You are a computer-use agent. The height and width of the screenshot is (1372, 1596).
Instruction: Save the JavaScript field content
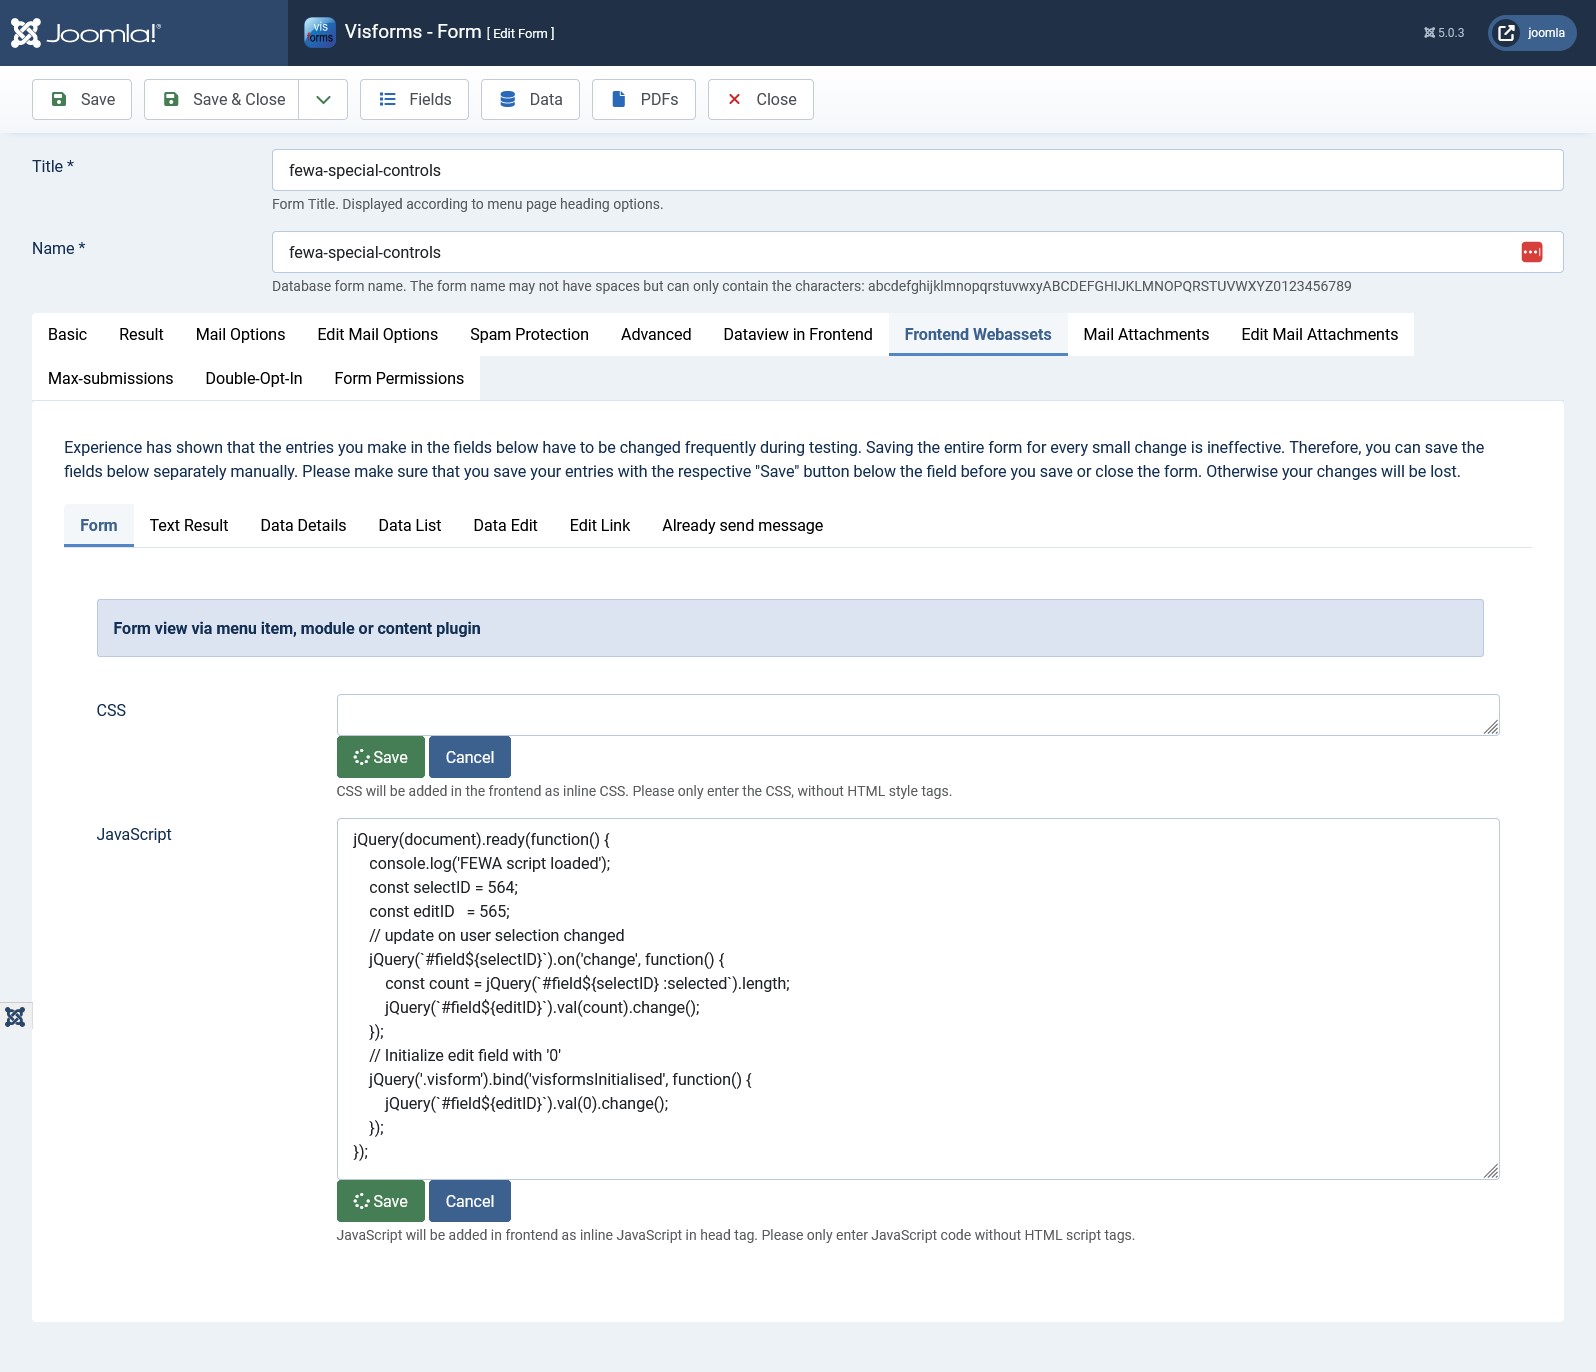pos(380,1201)
